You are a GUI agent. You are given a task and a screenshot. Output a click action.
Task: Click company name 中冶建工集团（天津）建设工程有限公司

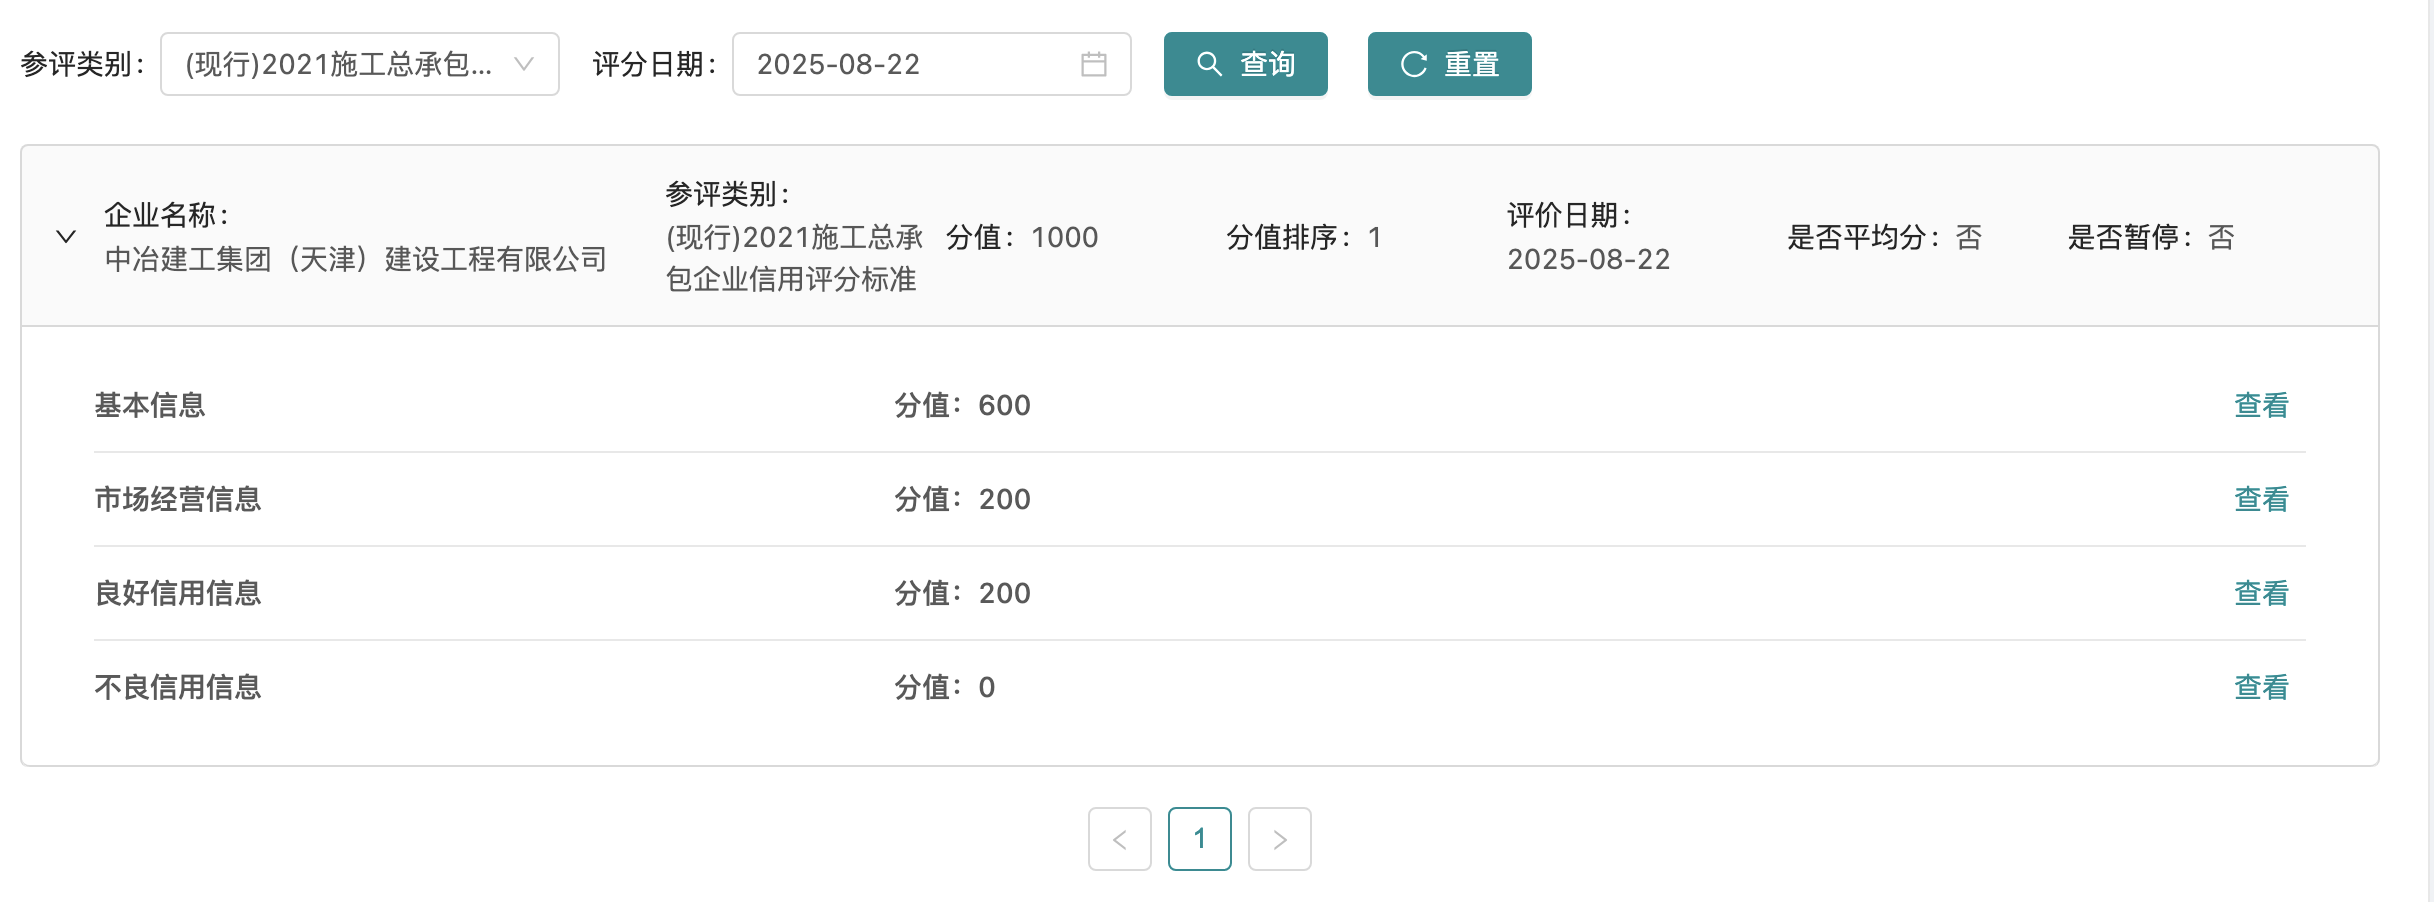(x=356, y=260)
